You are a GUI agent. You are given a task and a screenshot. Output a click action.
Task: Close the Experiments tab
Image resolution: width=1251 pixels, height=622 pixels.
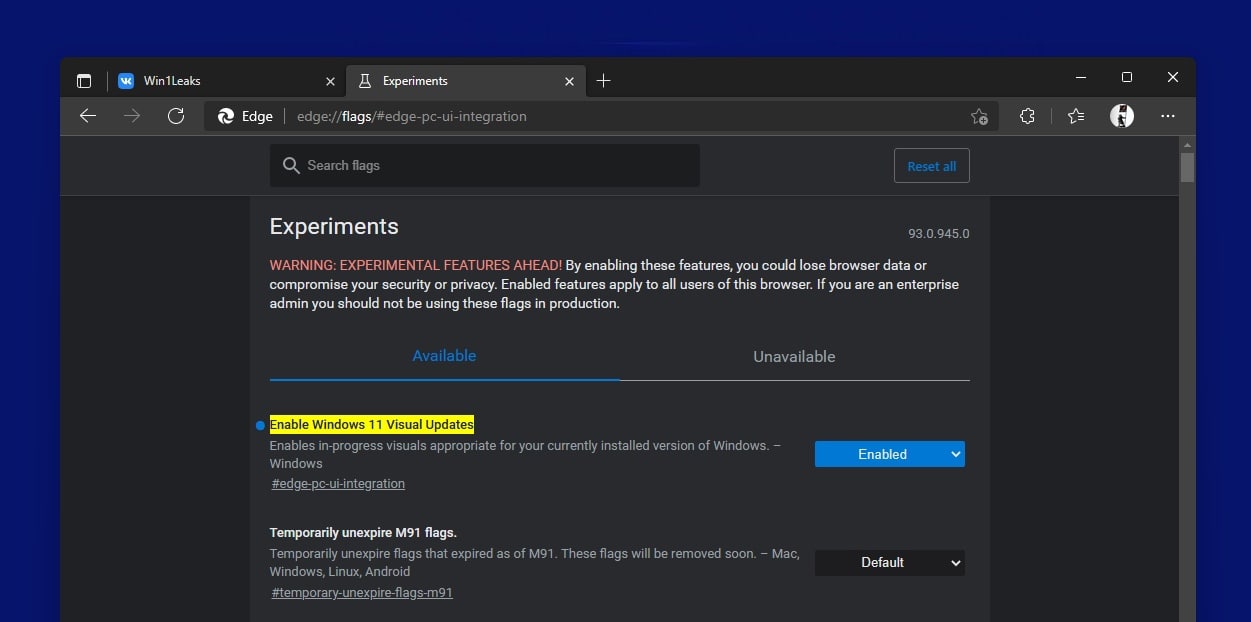pos(570,81)
